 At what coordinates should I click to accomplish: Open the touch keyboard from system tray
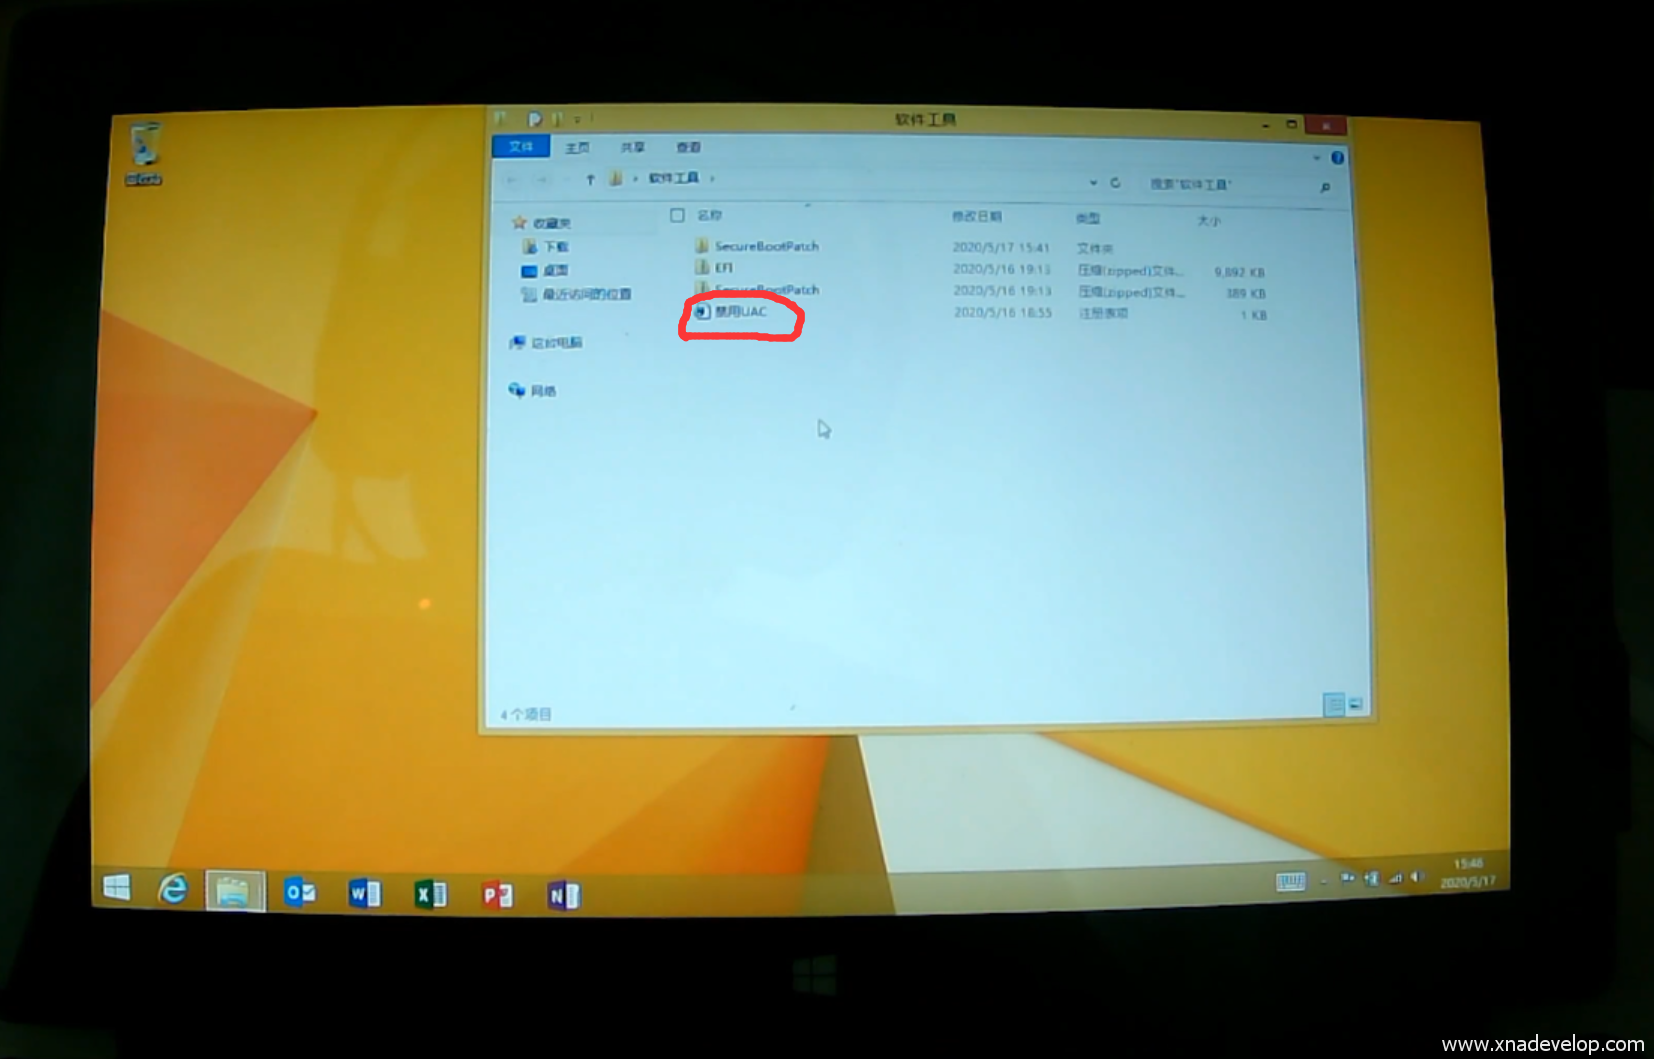[x=1290, y=881]
